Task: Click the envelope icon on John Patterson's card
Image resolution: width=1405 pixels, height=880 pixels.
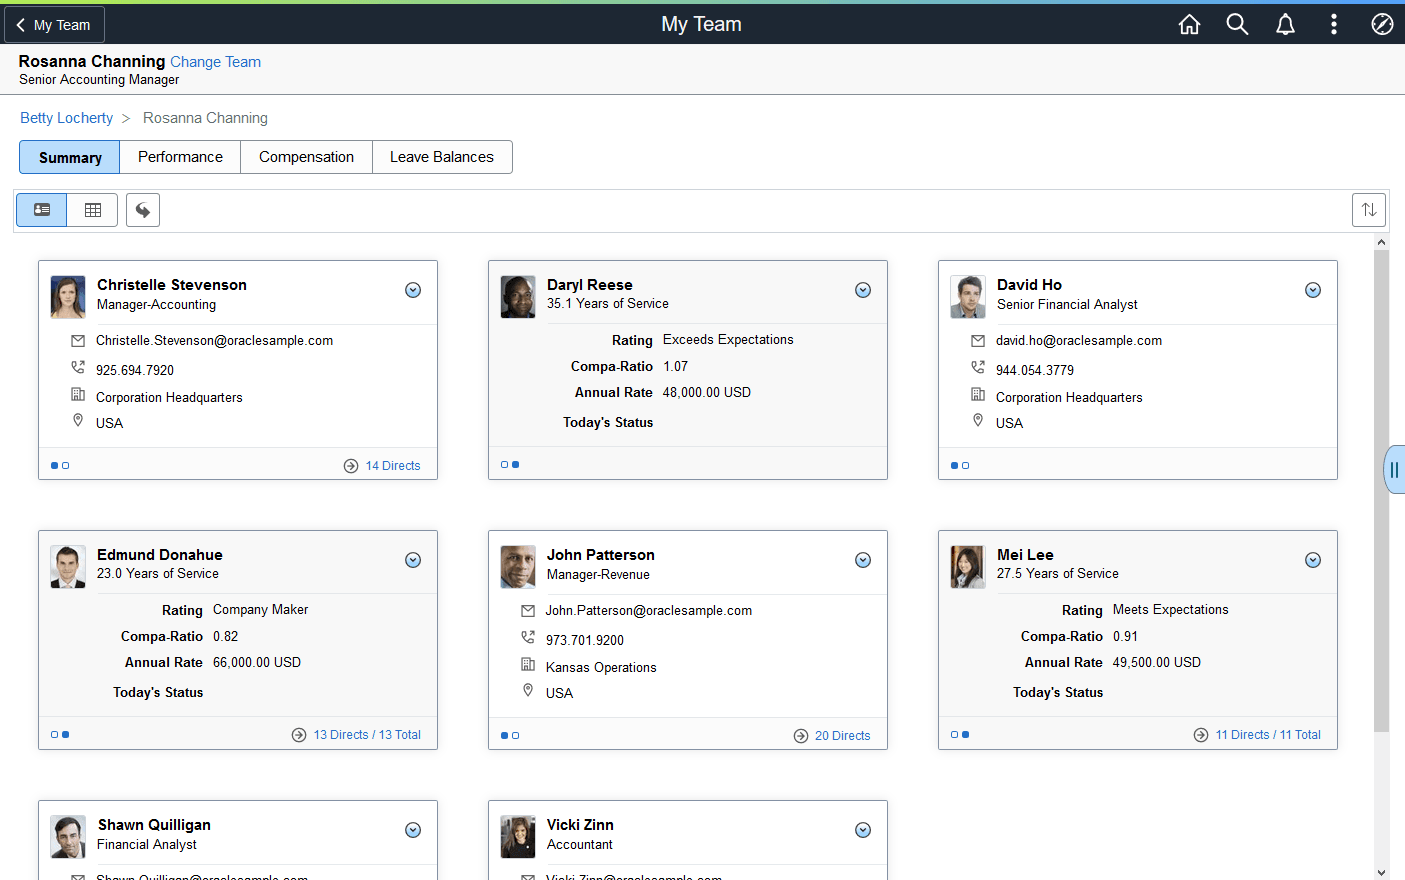Action: click(528, 611)
